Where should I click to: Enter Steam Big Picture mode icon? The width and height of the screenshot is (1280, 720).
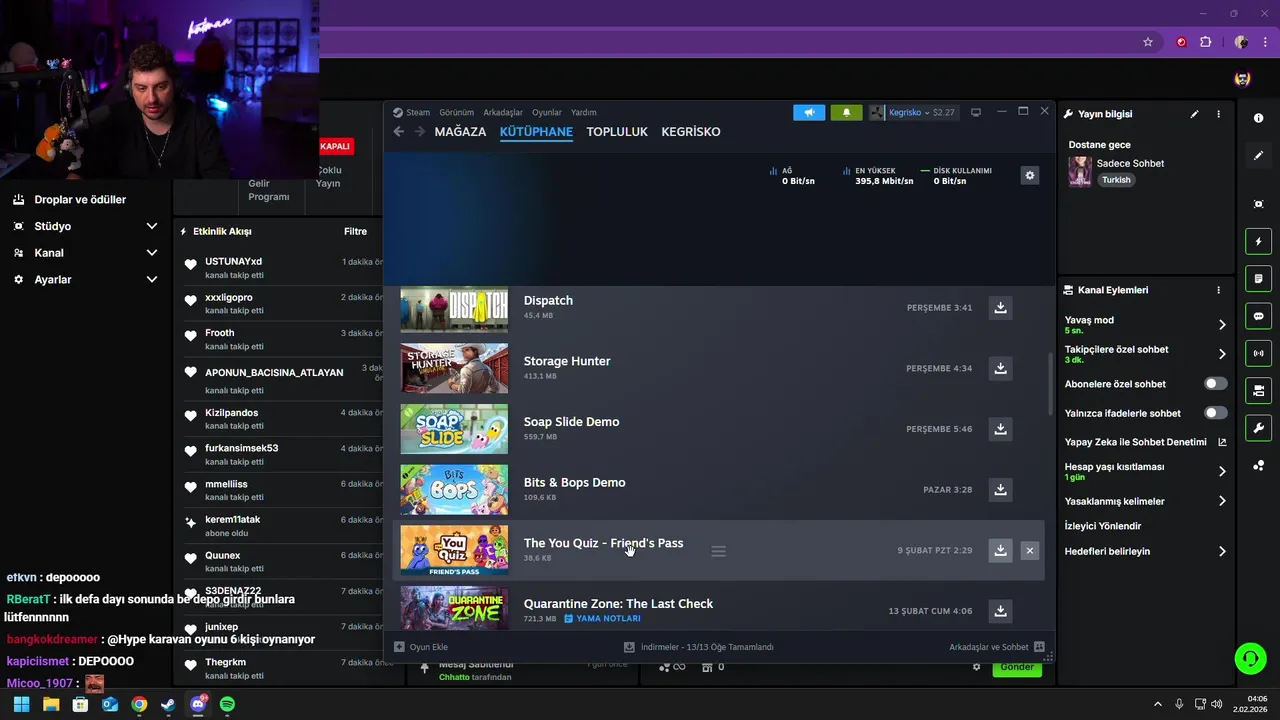976,112
